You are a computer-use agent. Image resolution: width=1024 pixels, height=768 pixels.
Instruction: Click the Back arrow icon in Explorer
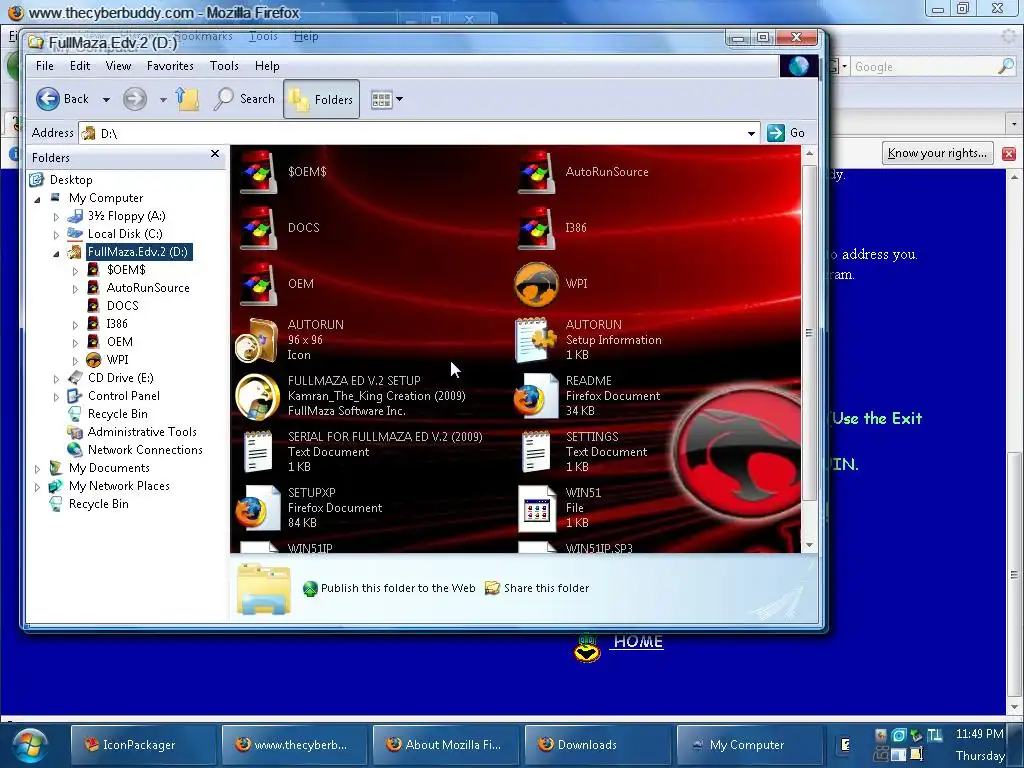[x=48, y=99]
